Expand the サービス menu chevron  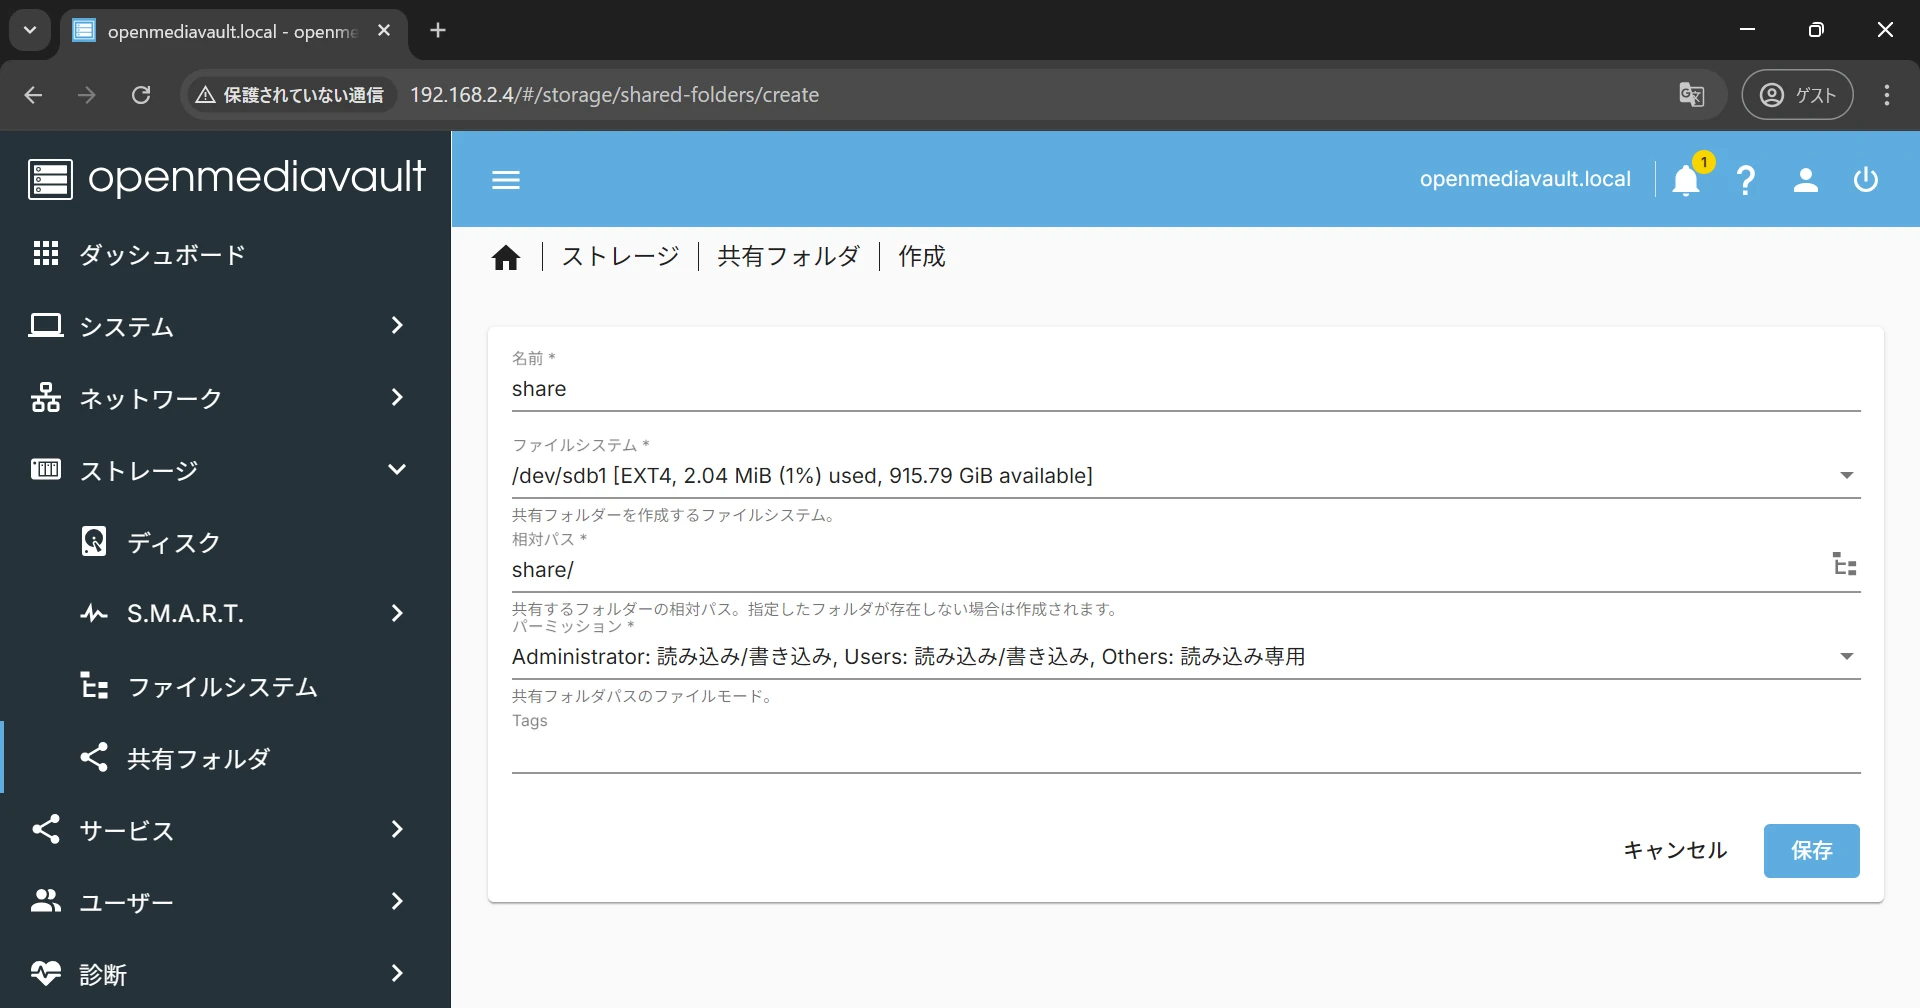[397, 829]
